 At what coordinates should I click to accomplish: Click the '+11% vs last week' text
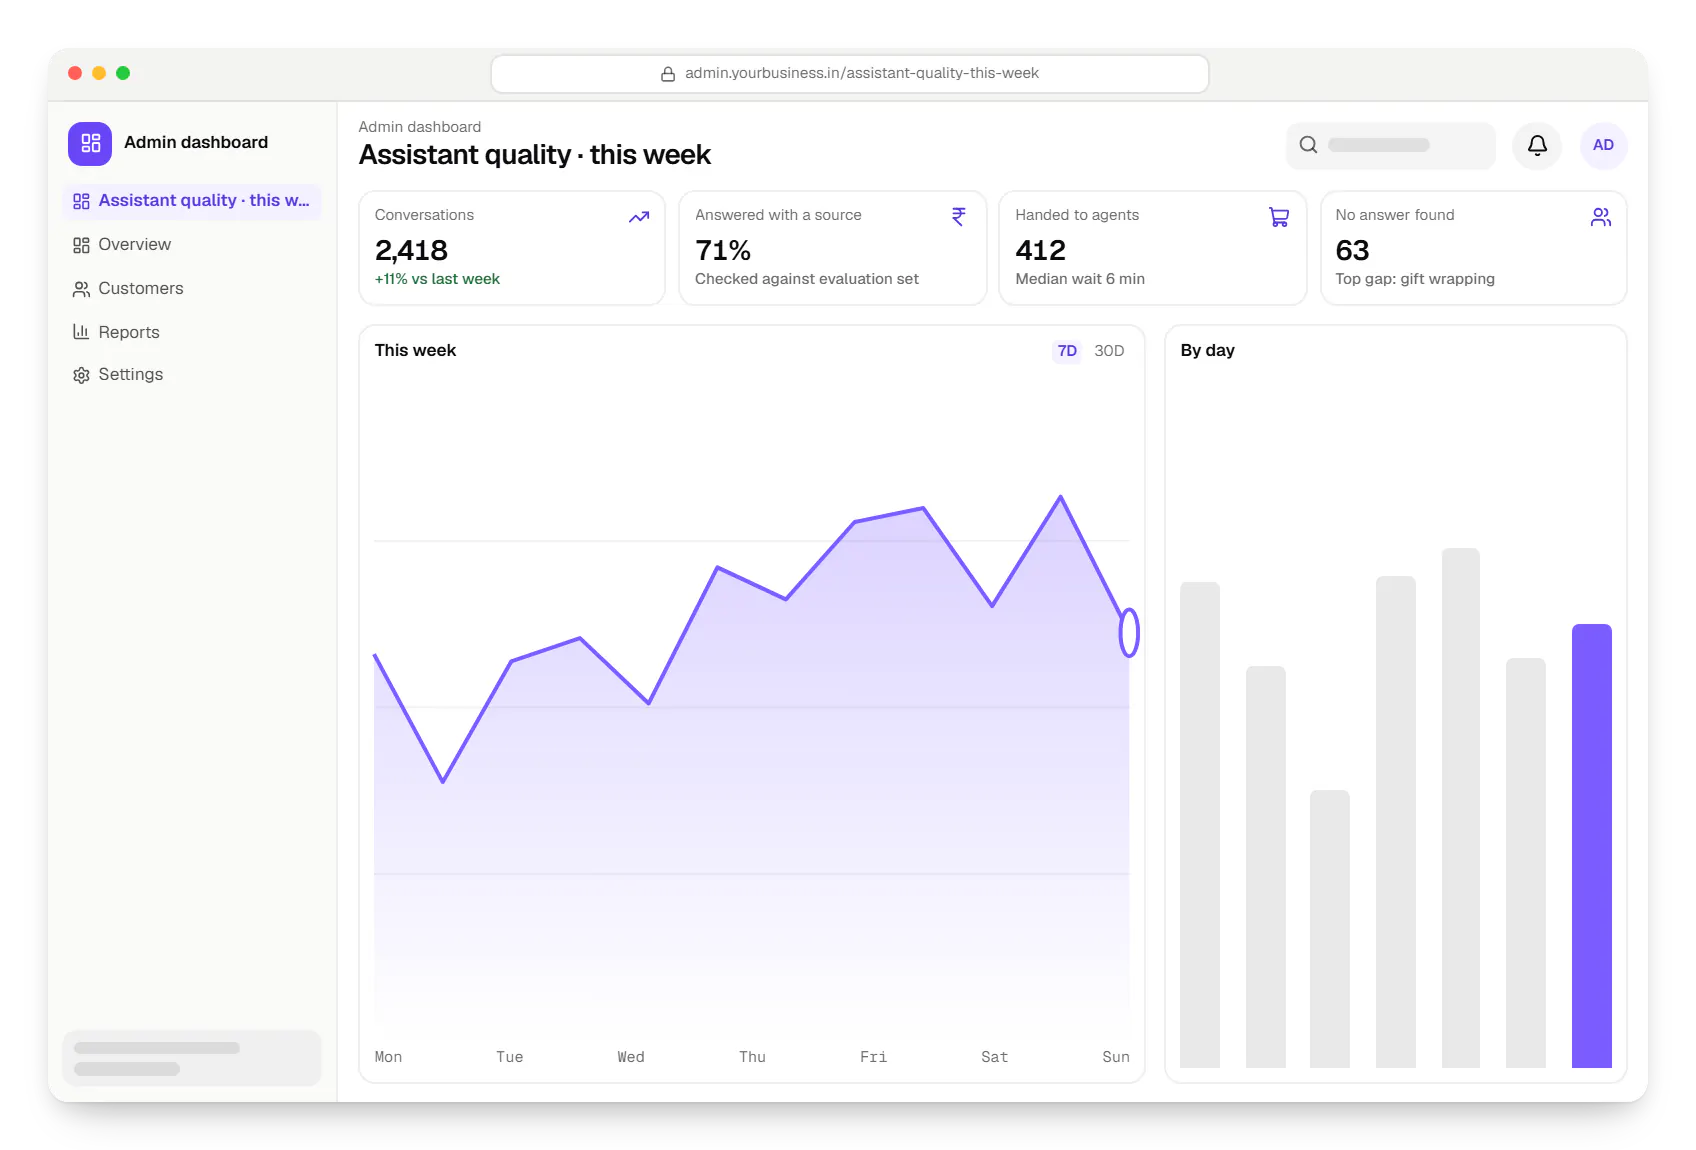(x=437, y=280)
